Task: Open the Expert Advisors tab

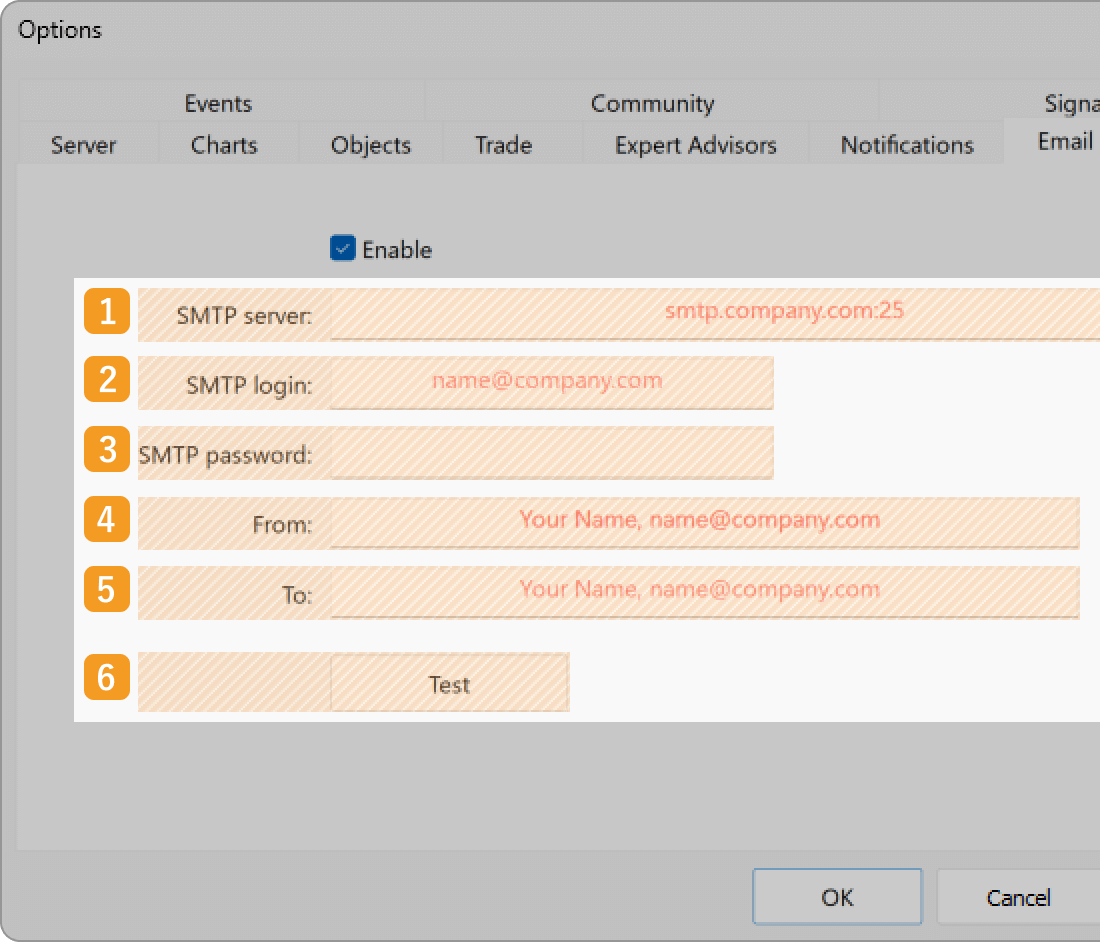Action: click(695, 145)
